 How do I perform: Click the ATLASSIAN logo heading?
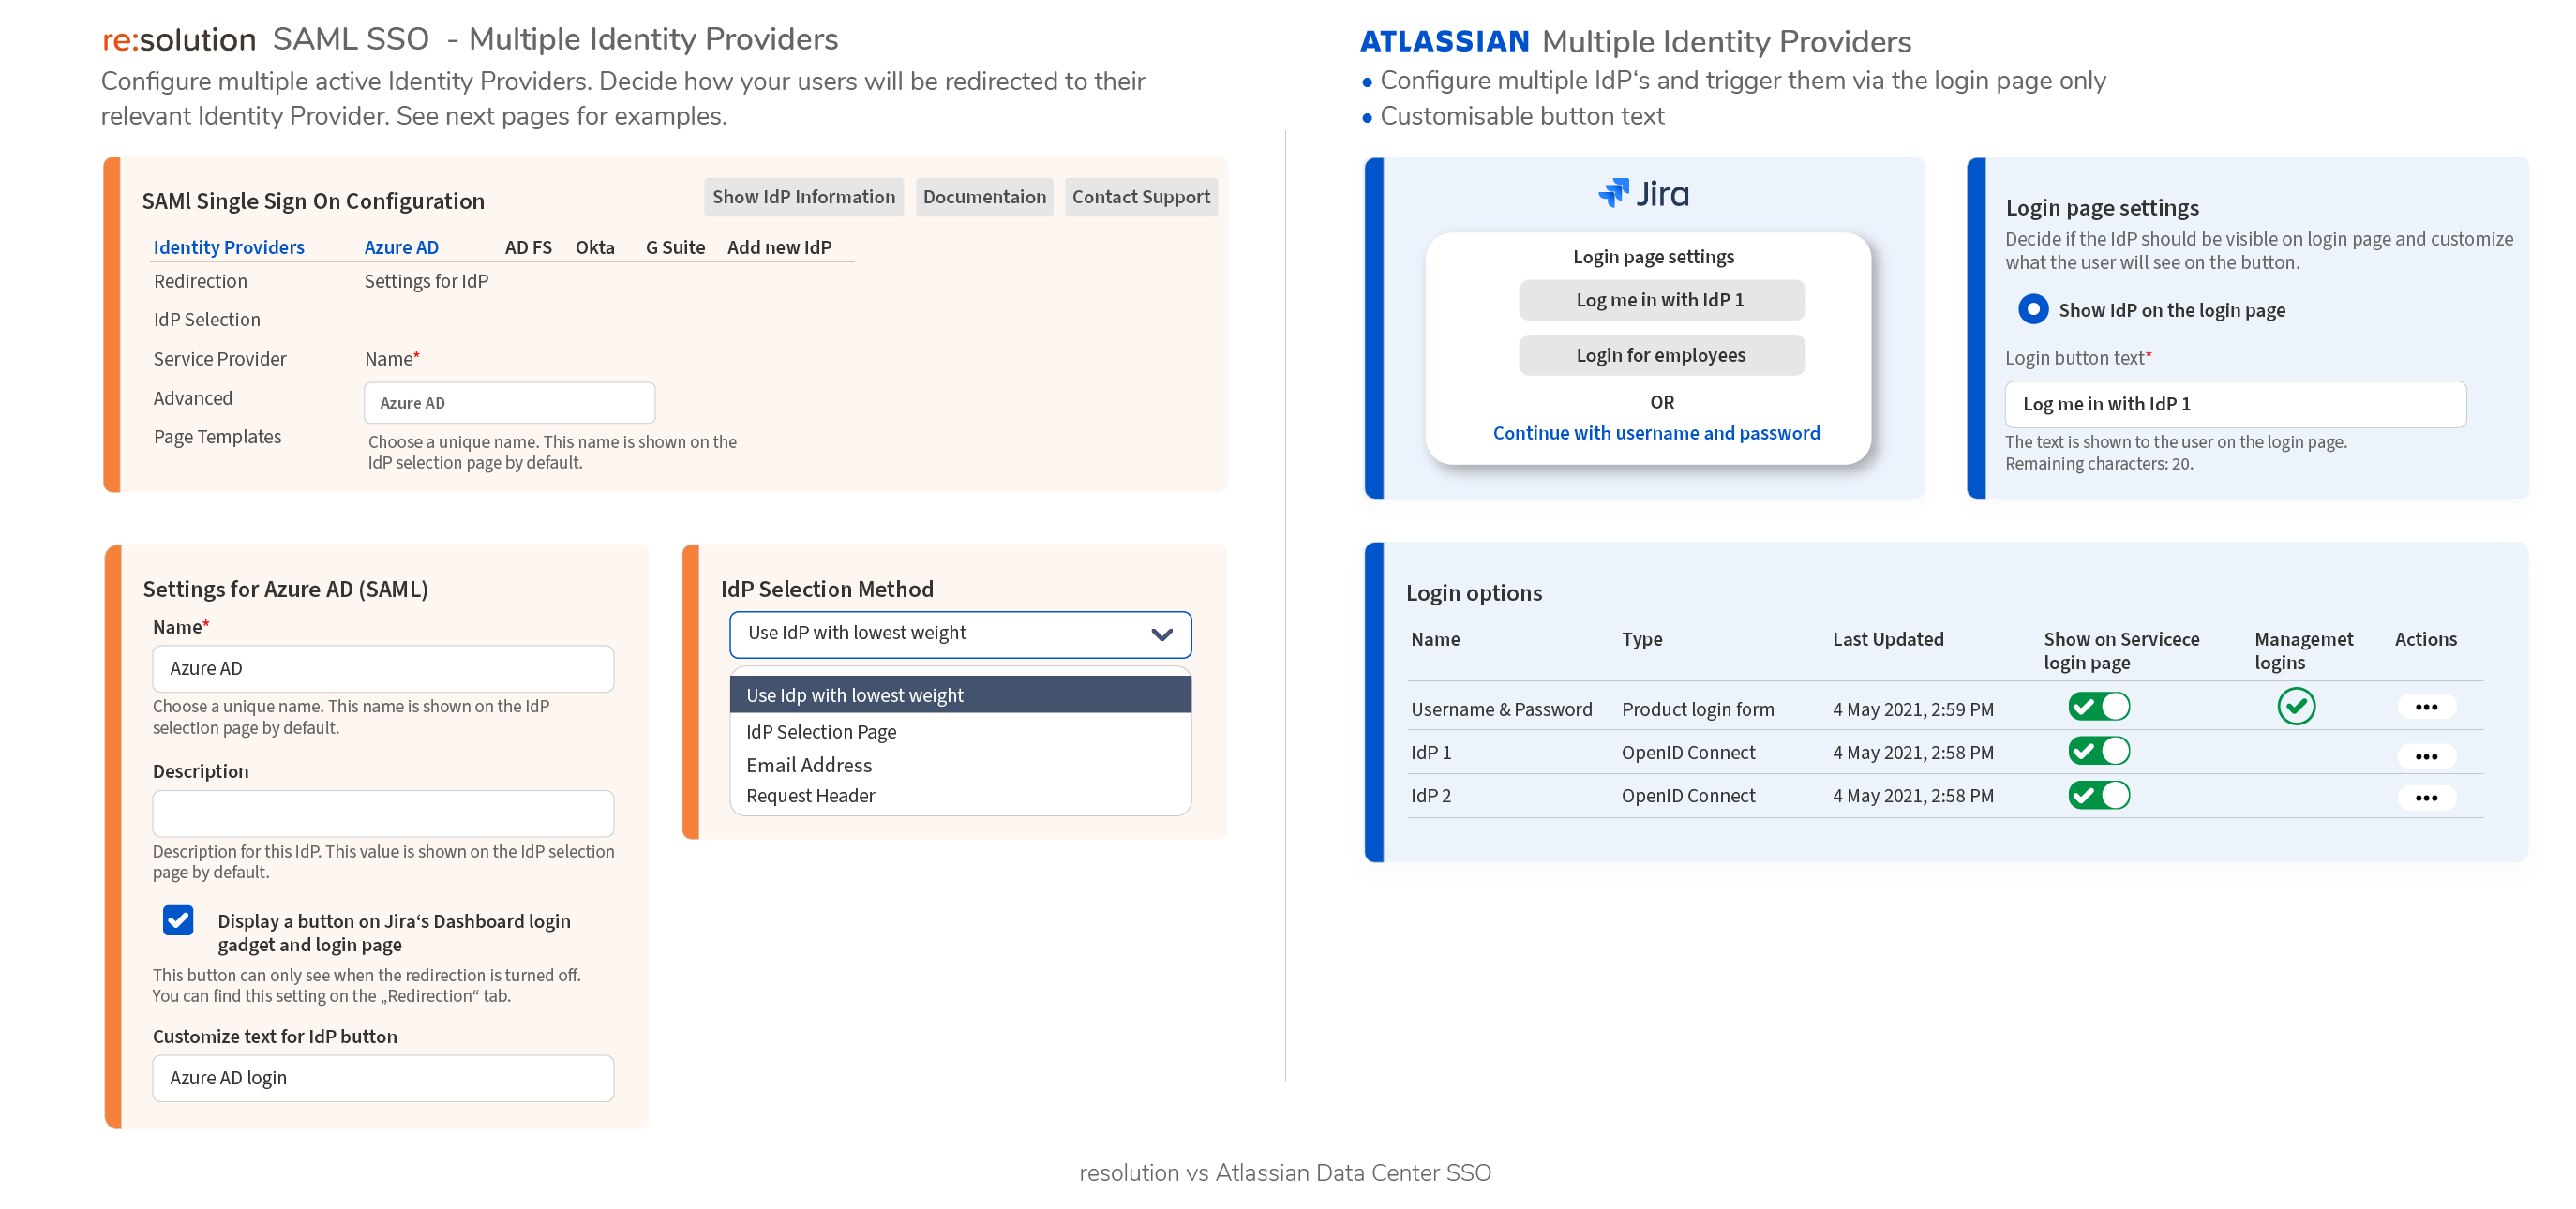click(x=1444, y=41)
